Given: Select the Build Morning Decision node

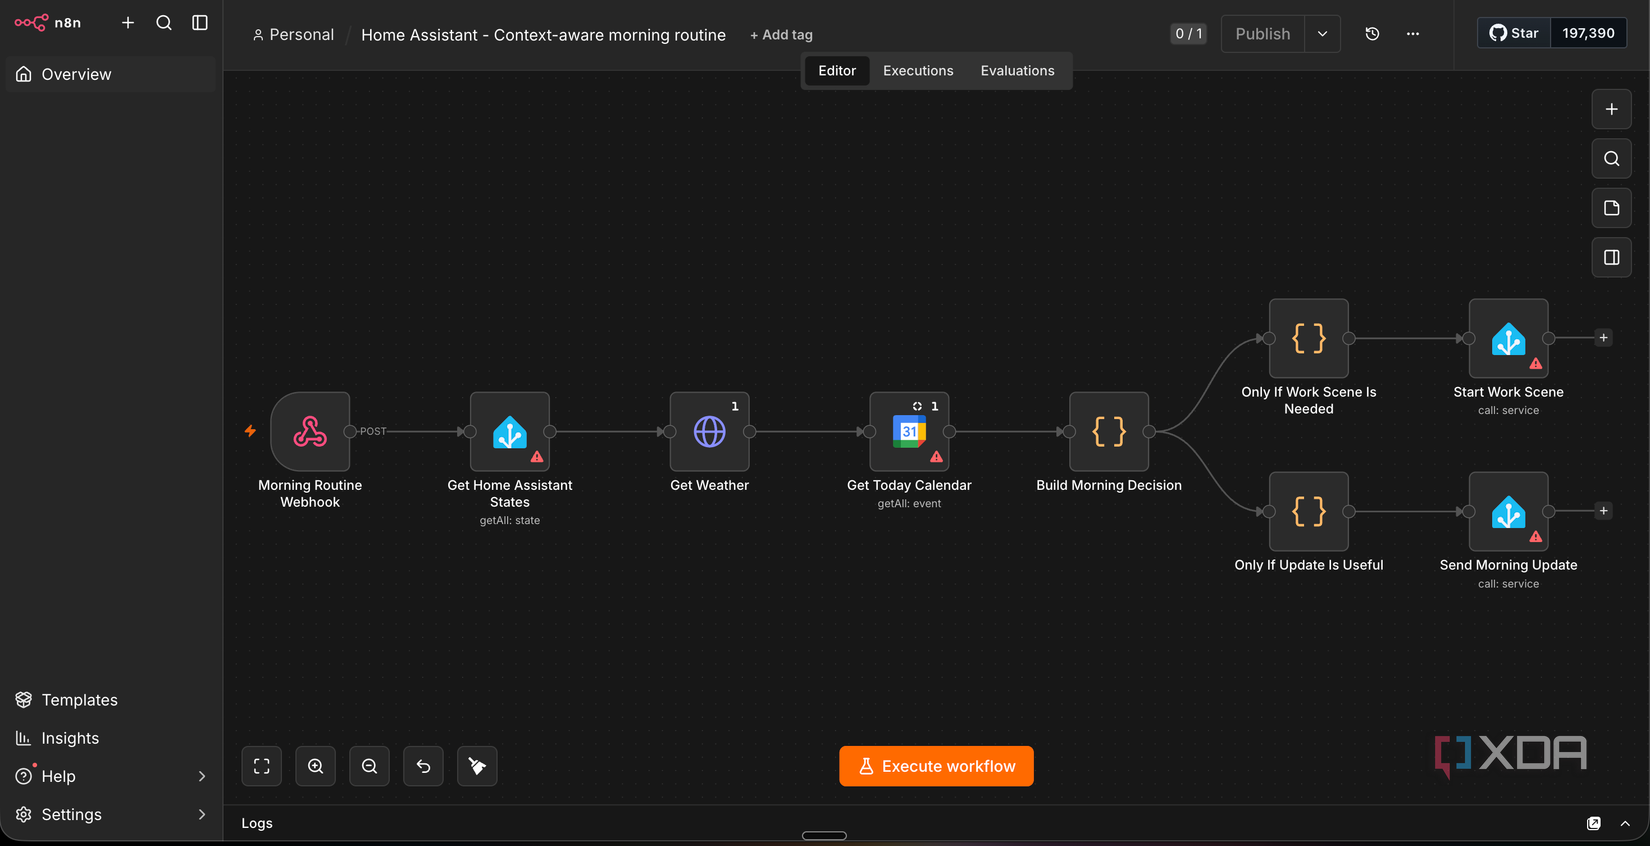Looking at the screenshot, I should (1109, 432).
